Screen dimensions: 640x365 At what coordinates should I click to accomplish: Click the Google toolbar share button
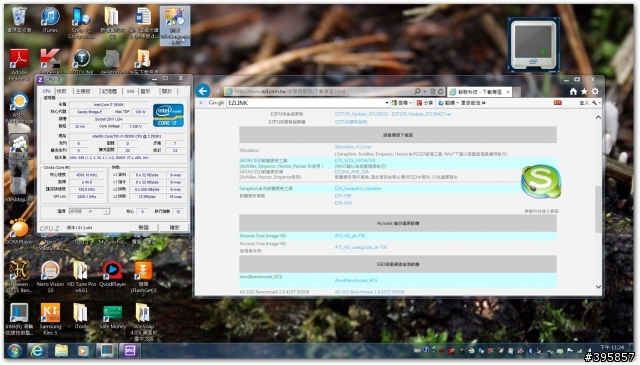pyautogui.click(x=425, y=103)
